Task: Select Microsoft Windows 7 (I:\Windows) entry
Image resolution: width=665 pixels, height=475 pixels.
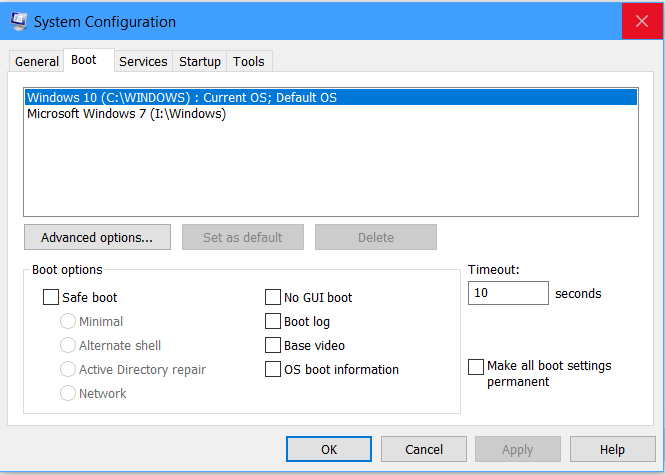Action: (x=331, y=114)
